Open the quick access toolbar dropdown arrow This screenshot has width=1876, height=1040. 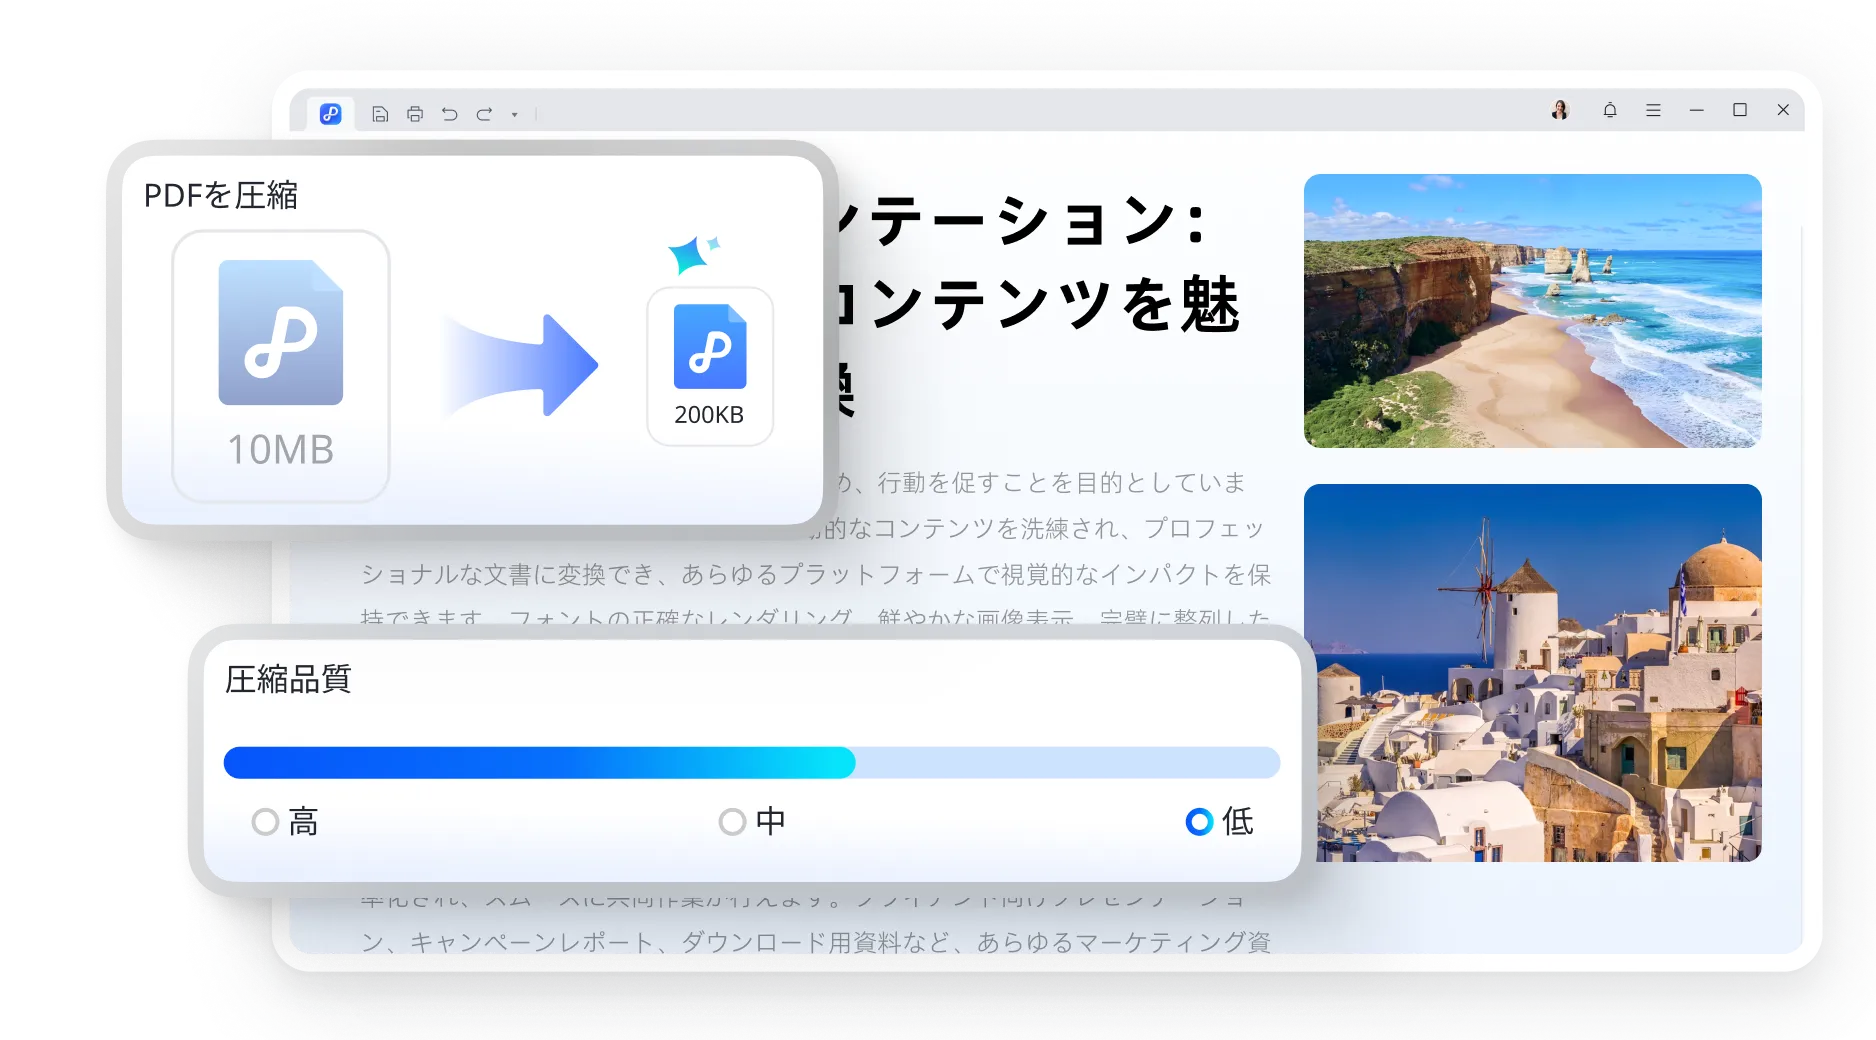click(x=515, y=115)
